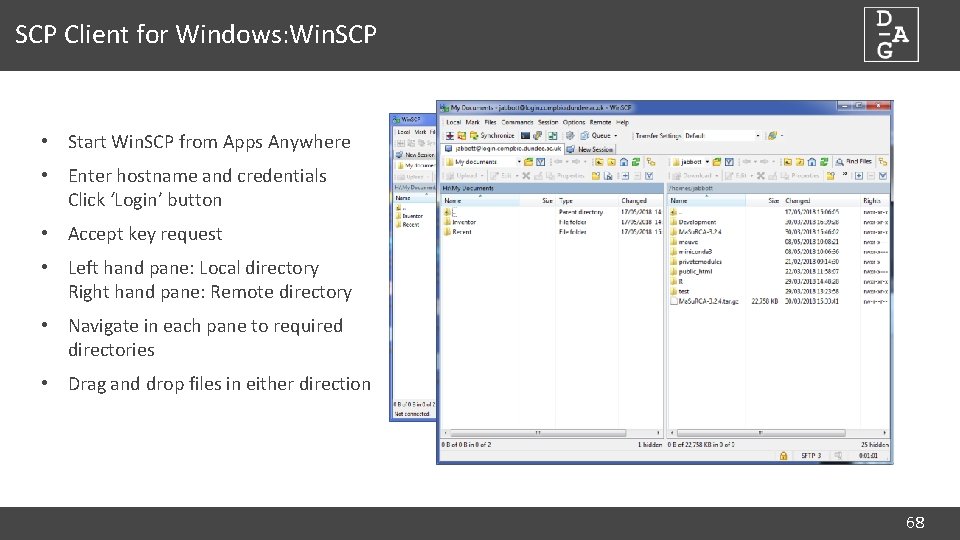Select the remote public_html folder
This screenshot has height=540, width=960.
[691, 271]
